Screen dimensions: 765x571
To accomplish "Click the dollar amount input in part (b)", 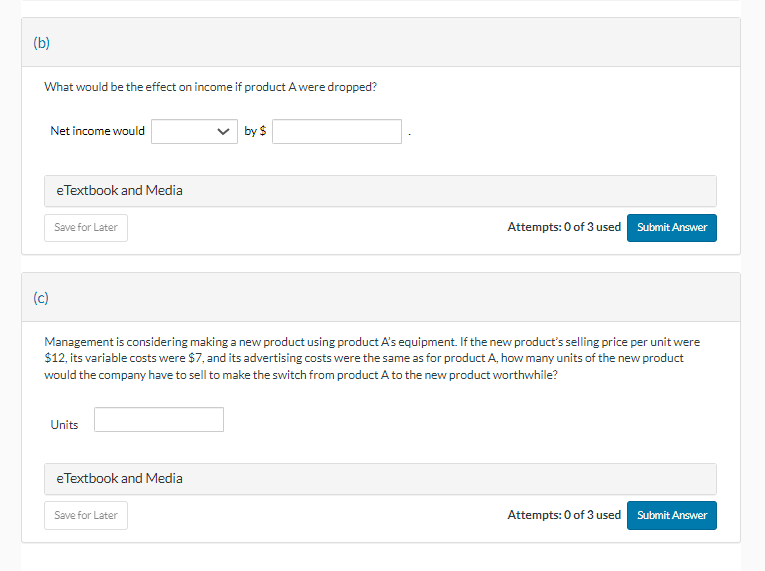I will [x=337, y=131].
